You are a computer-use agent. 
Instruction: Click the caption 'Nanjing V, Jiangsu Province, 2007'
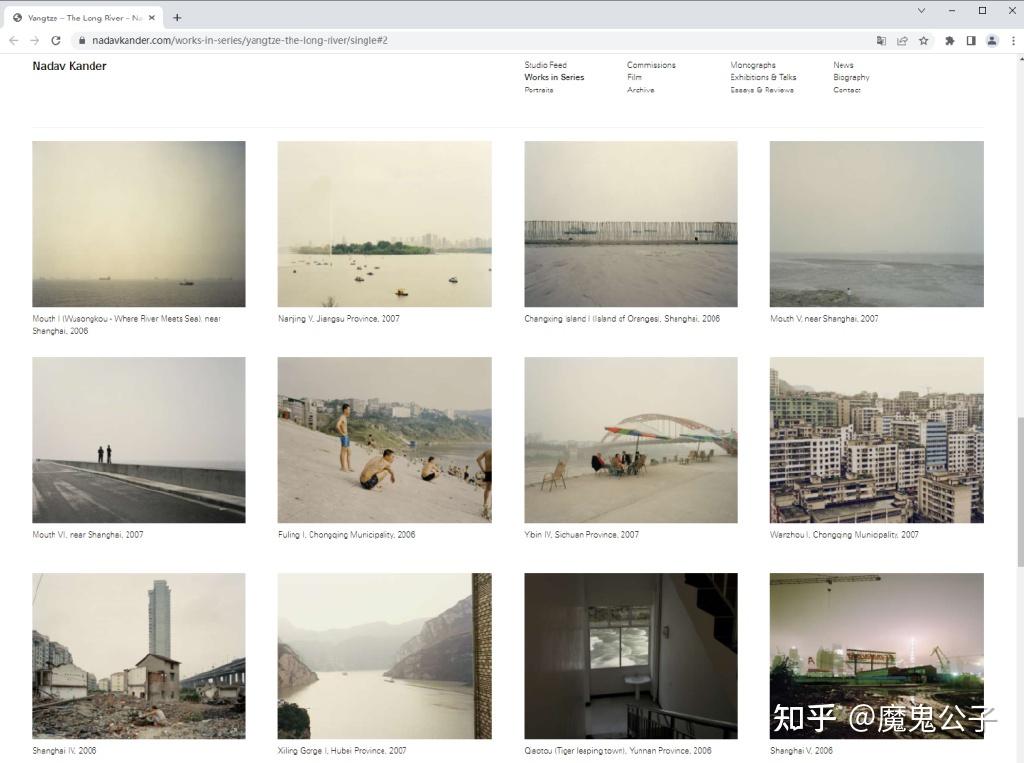click(x=338, y=319)
